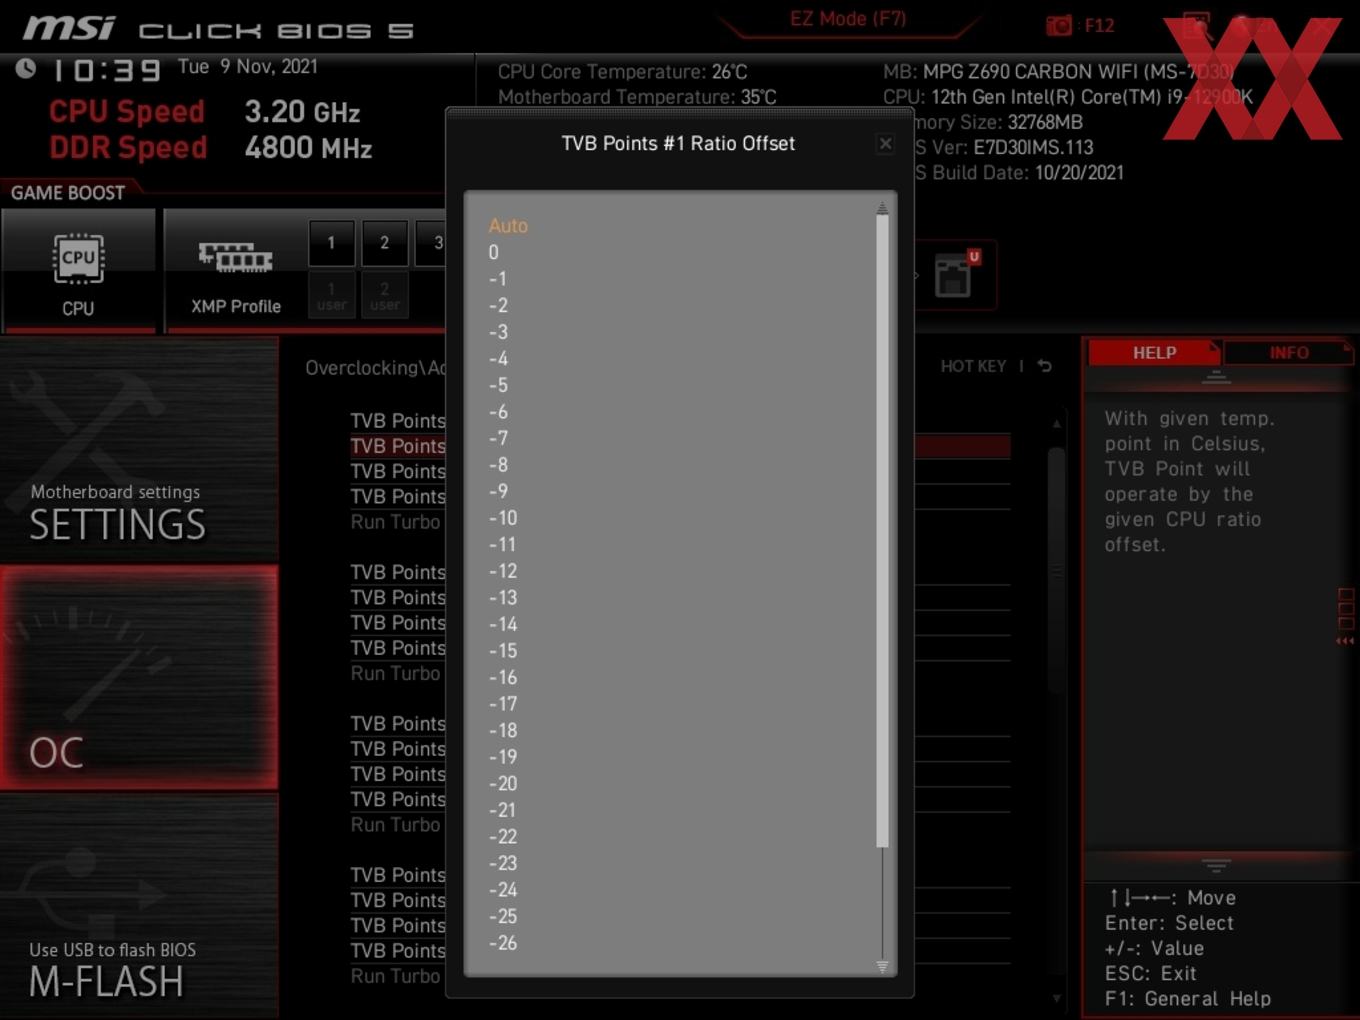Open the OC overclocking section

tap(139, 678)
